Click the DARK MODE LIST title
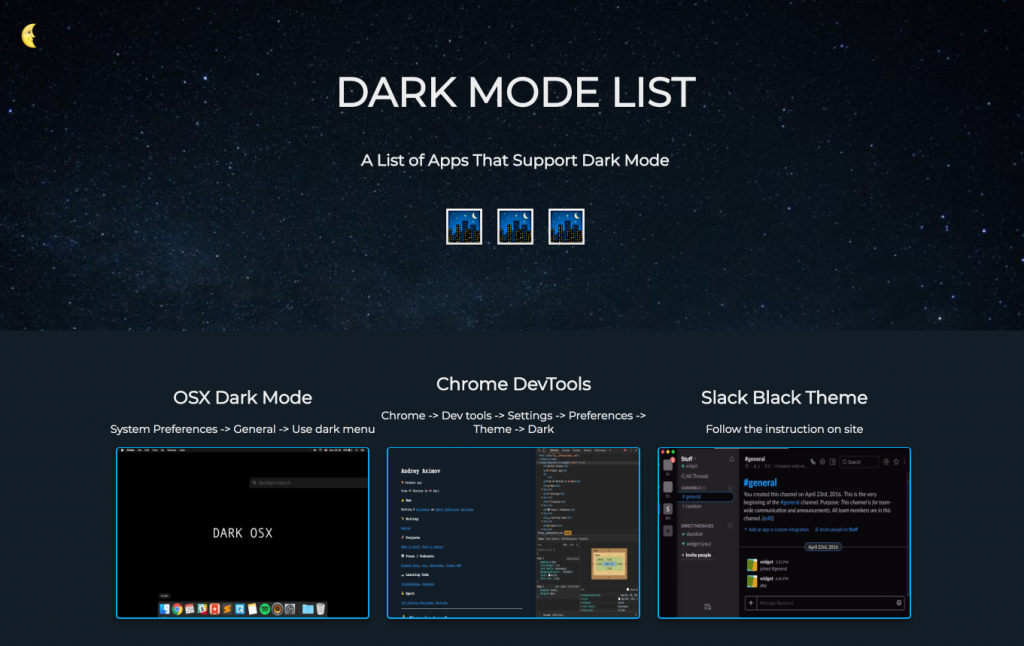This screenshot has height=646, width=1024. (x=515, y=92)
